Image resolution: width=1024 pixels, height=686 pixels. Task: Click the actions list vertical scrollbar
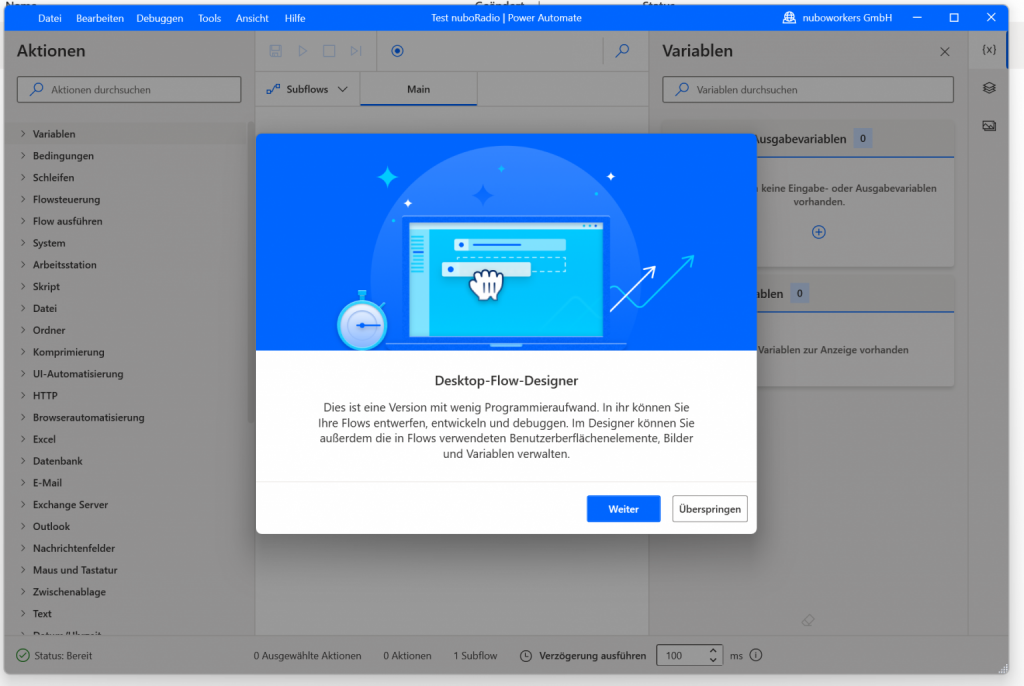(x=250, y=272)
